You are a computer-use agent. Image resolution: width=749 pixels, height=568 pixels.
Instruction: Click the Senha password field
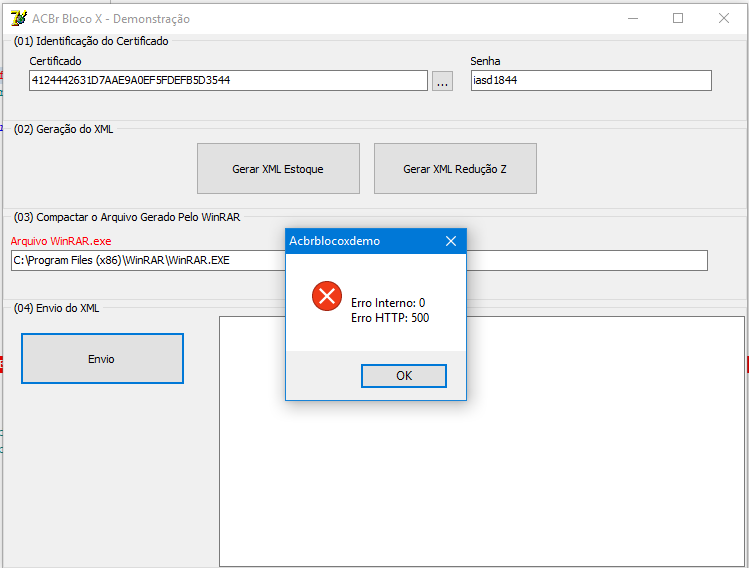(x=591, y=80)
